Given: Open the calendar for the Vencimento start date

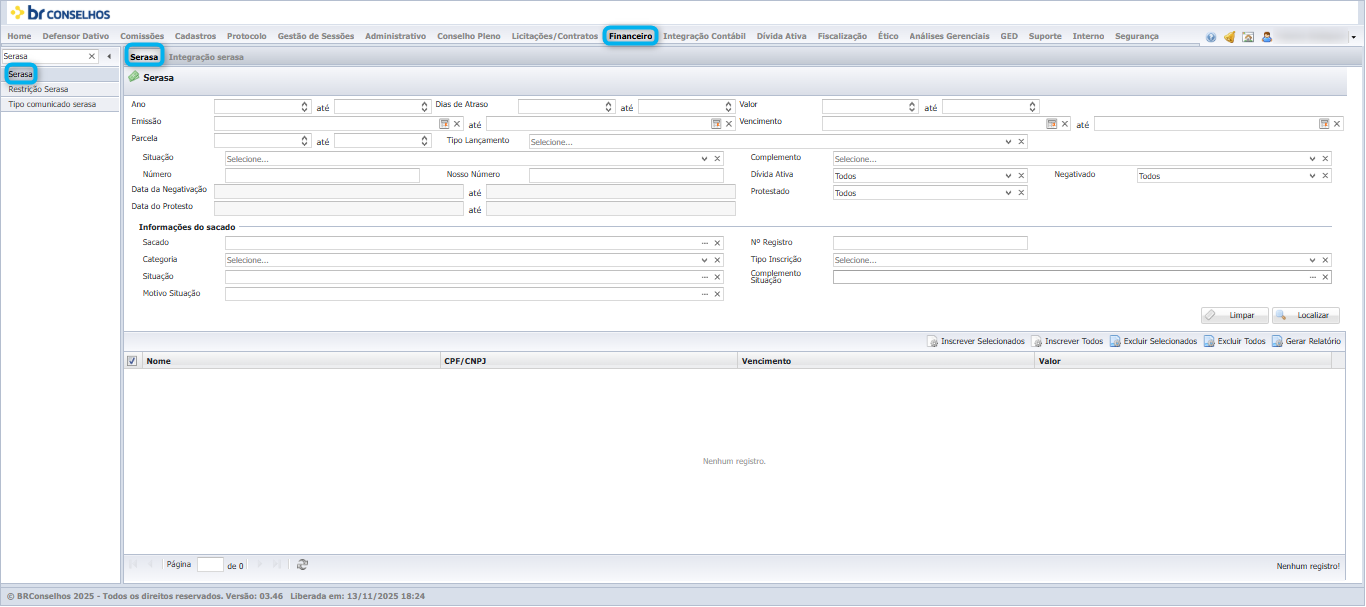Looking at the screenshot, I should click(1052, 124).
